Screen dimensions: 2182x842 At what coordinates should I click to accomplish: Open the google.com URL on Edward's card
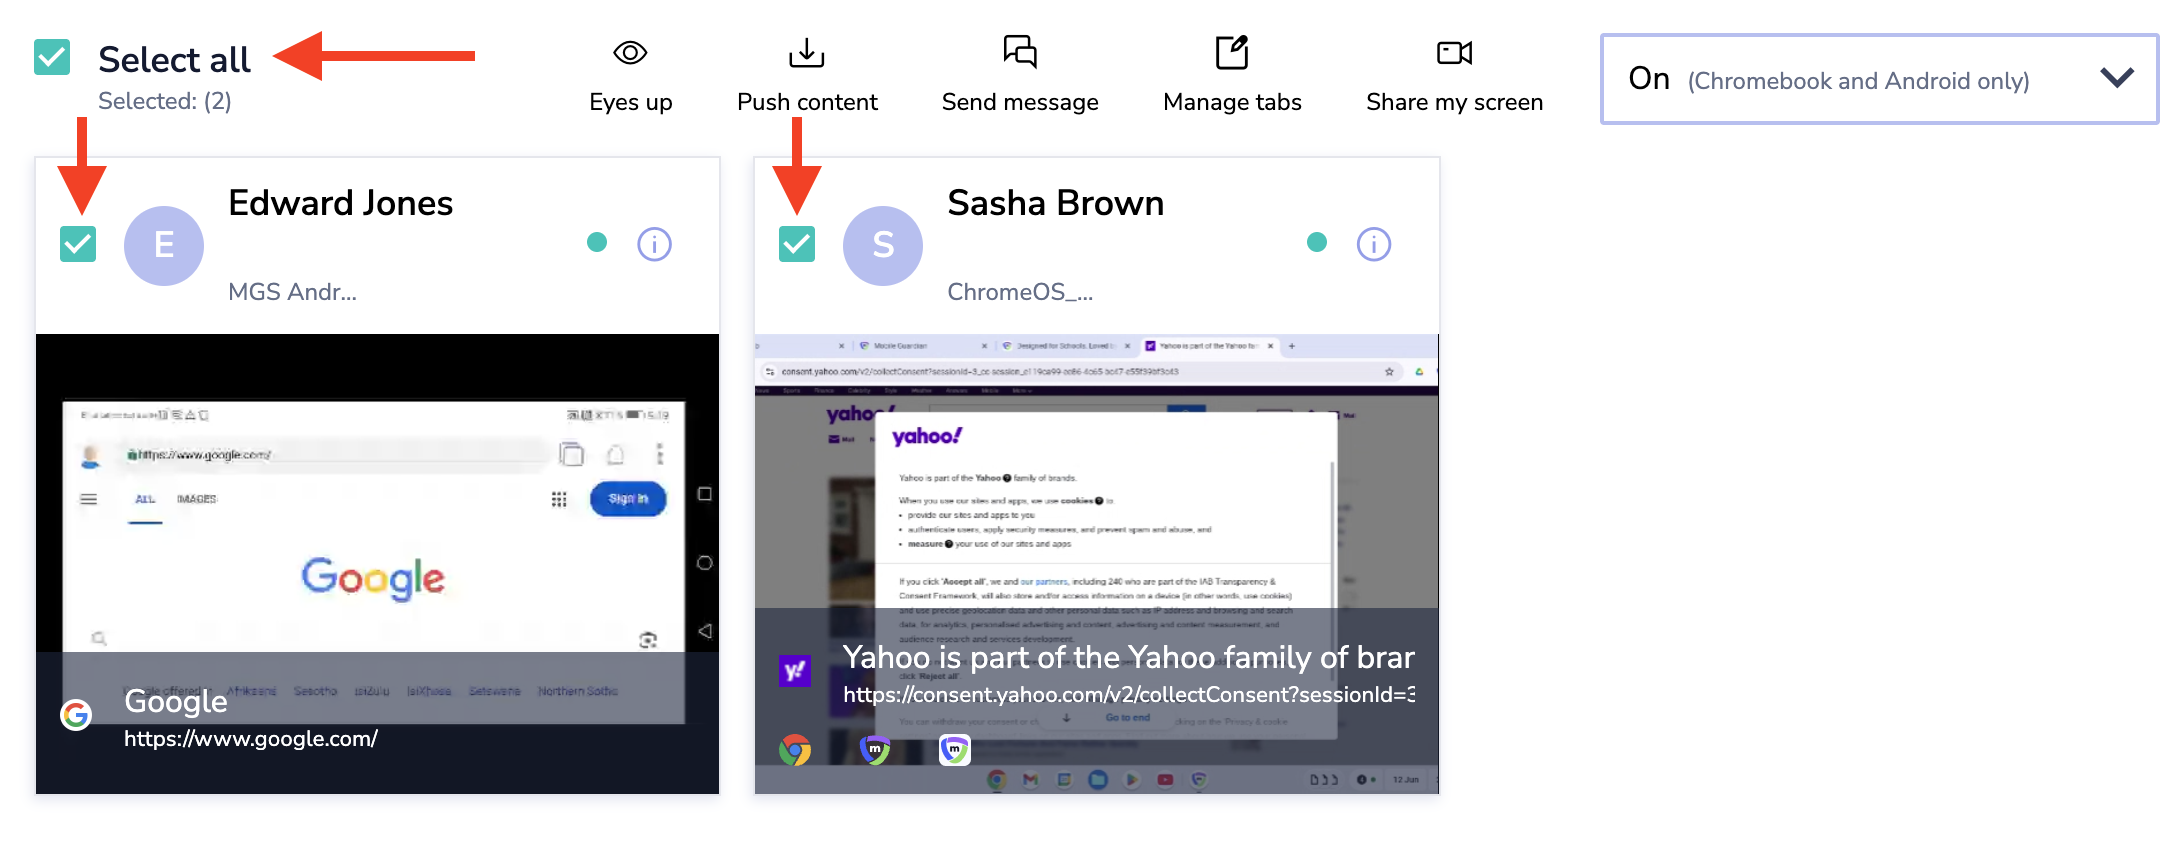(x=250, y=739)
